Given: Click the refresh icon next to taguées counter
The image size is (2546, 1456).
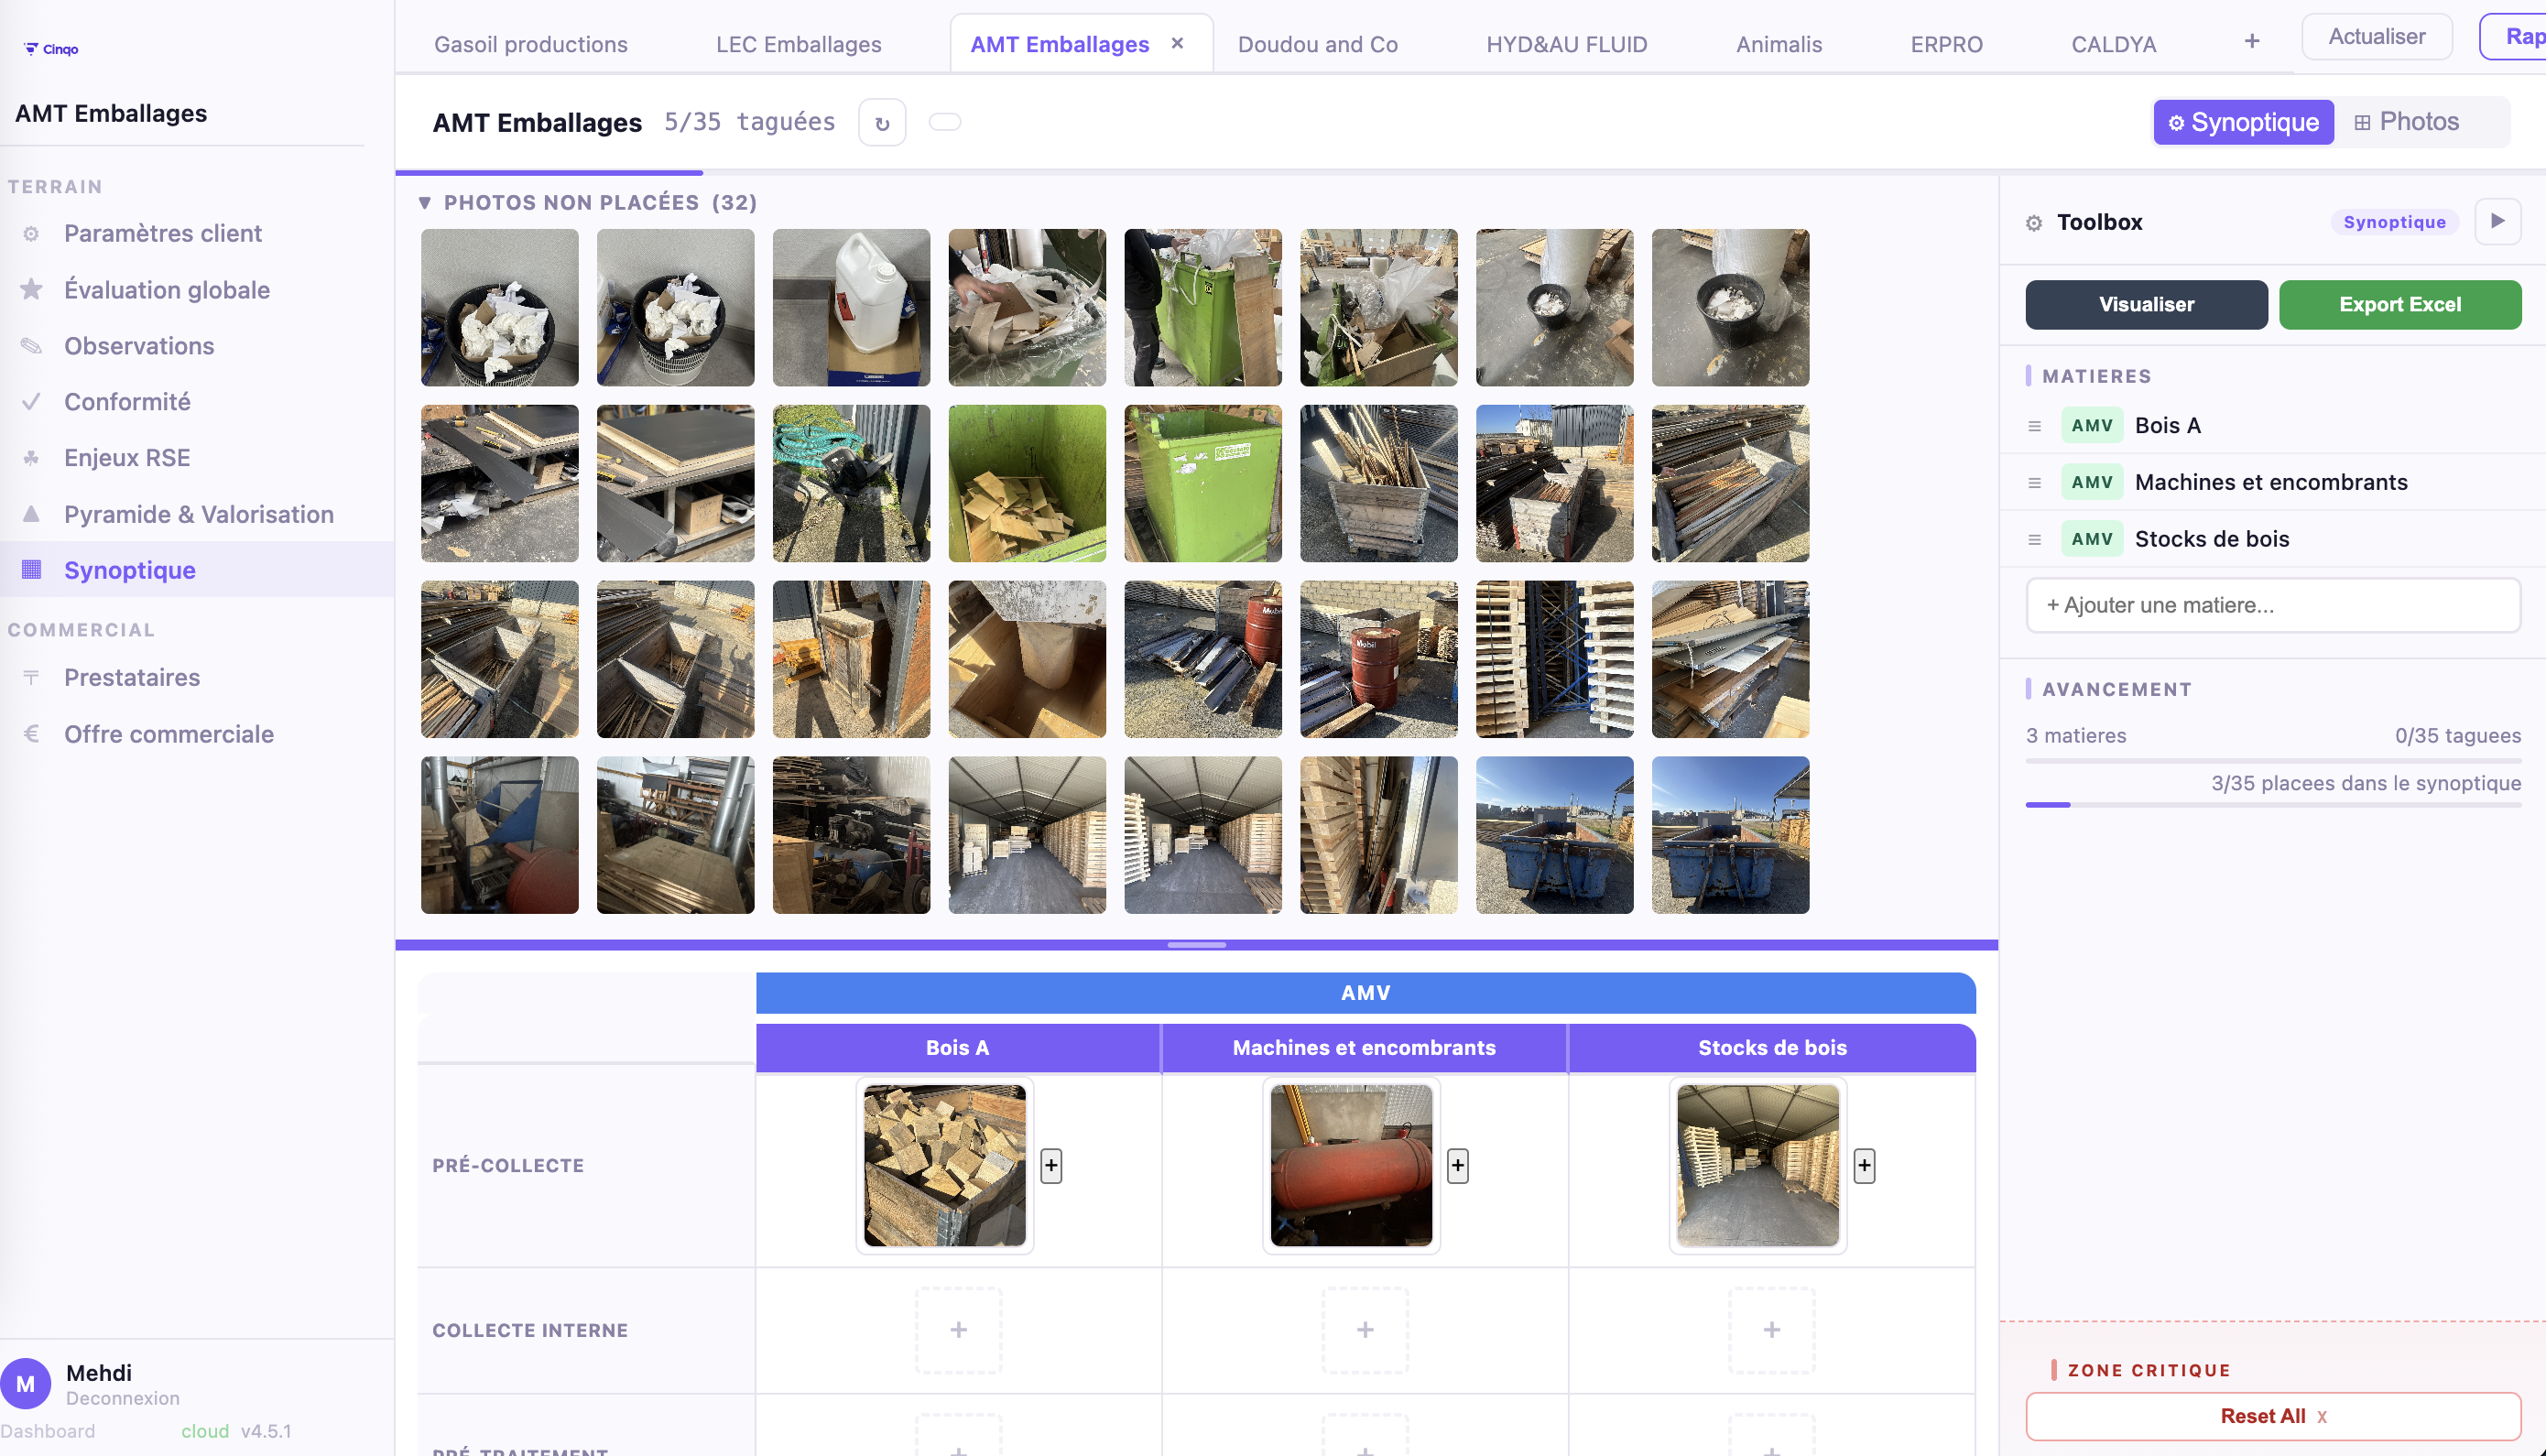Looking at the screenshot, I should (881, 123).
